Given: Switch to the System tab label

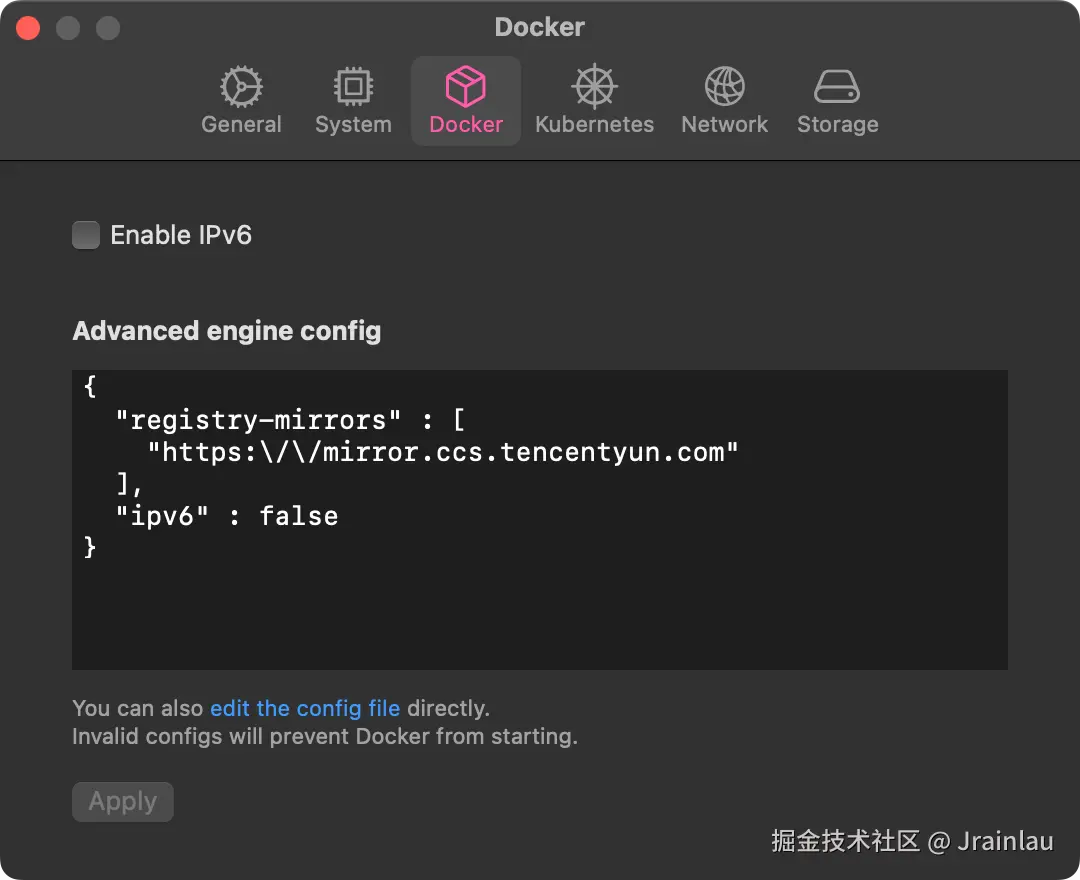Looking at the screenshot, I should click(353, 125).
